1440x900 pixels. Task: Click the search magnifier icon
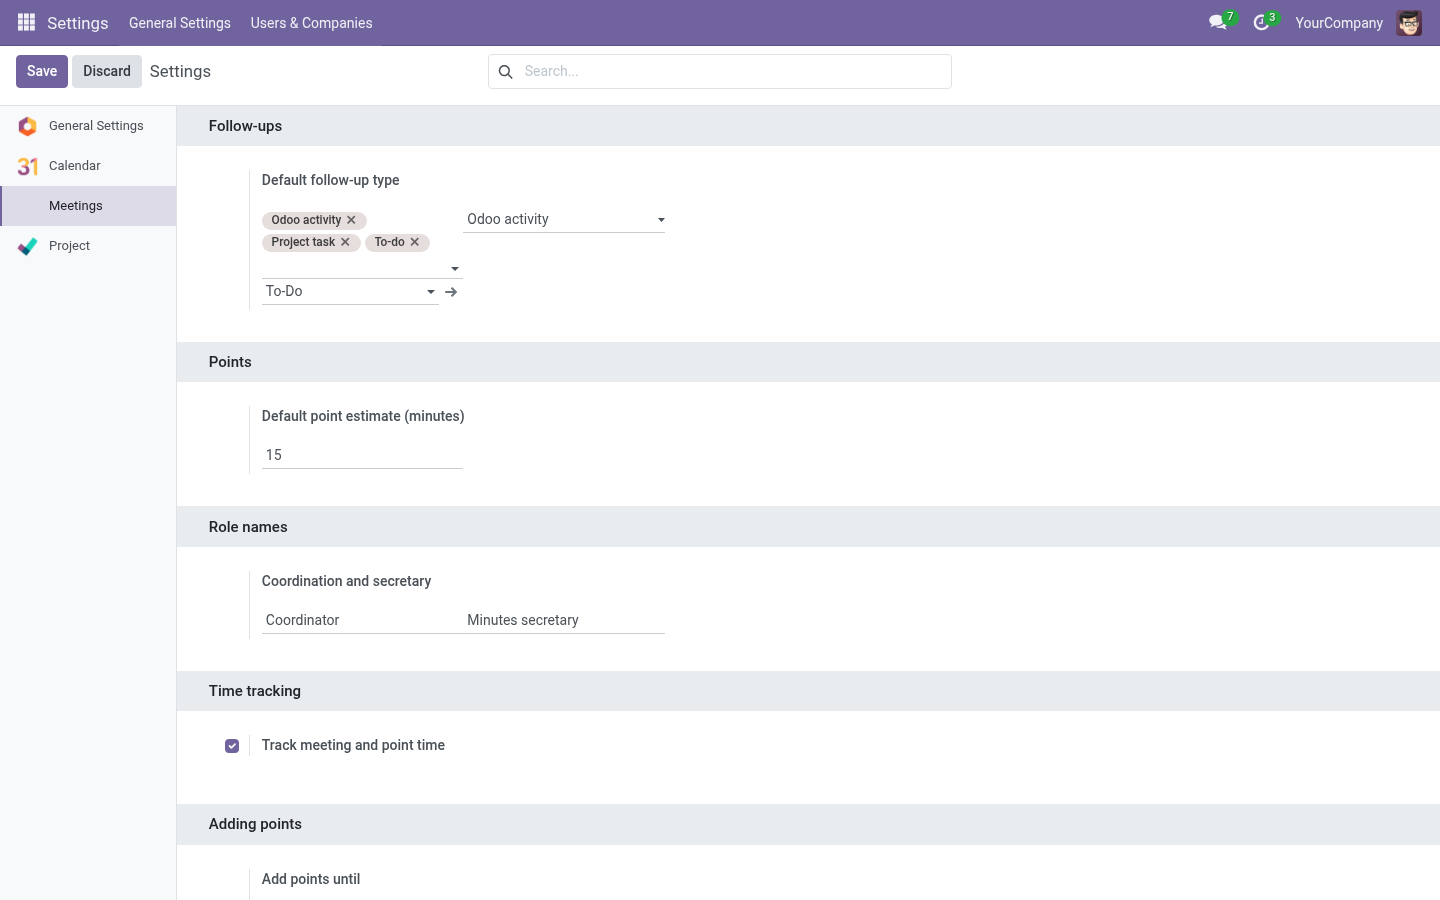[x=506, y=72]
